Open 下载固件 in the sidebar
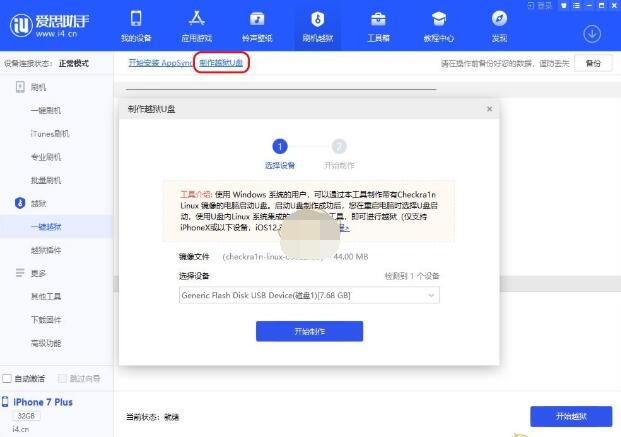The image size is (621, 437). pos(46,320)
